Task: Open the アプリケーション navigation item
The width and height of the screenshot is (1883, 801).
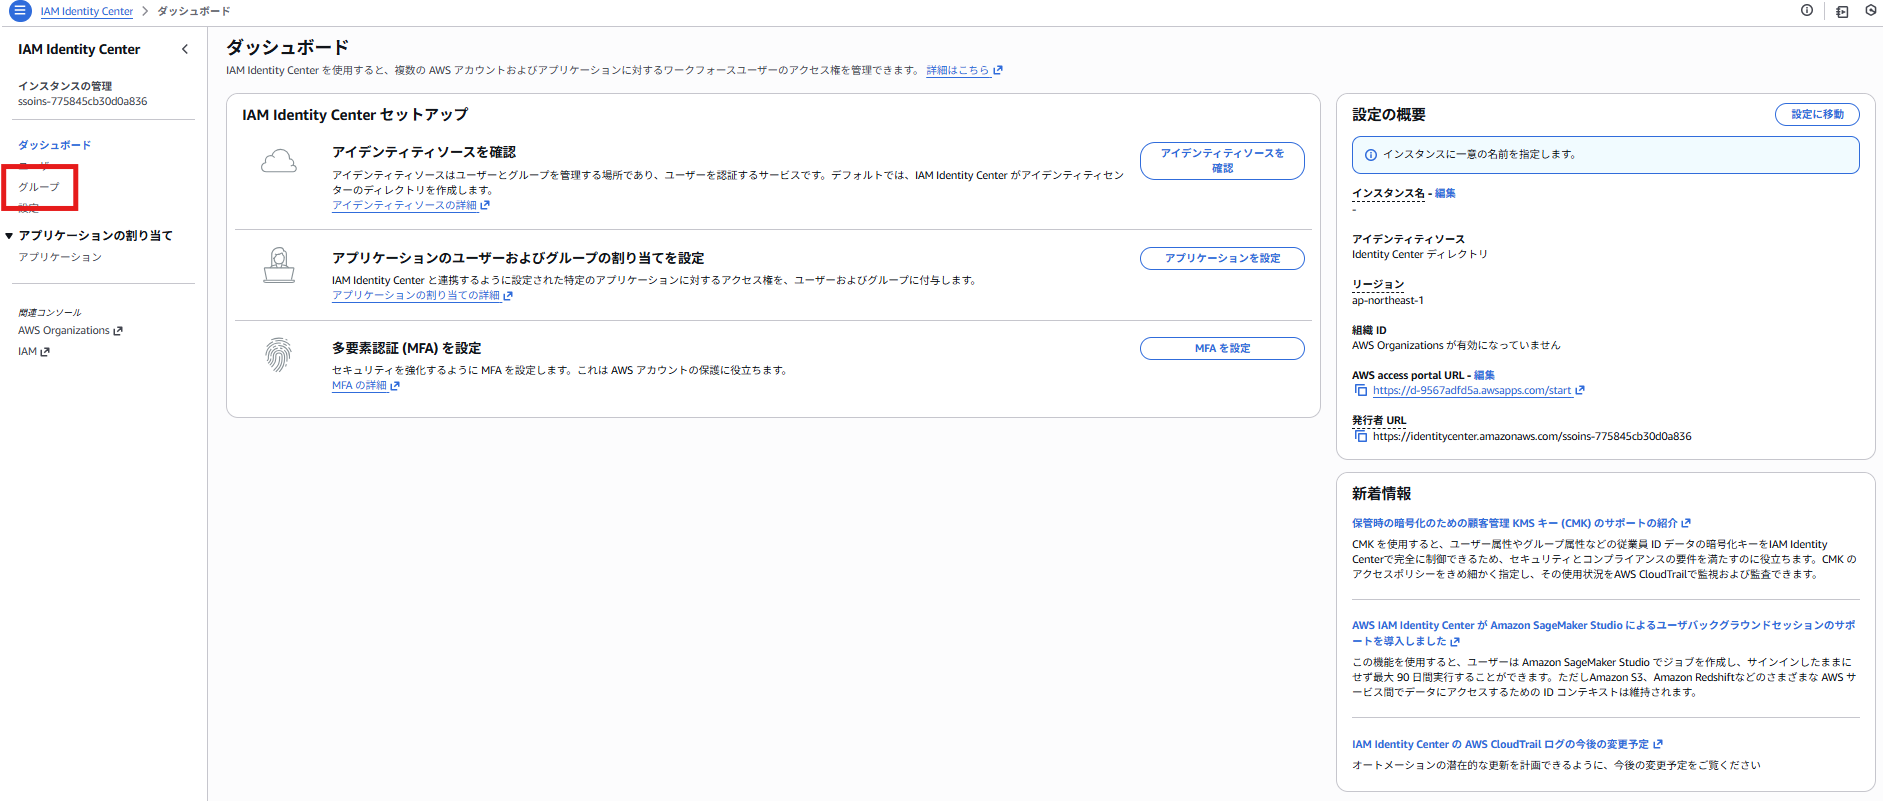Action: (60, 257)
